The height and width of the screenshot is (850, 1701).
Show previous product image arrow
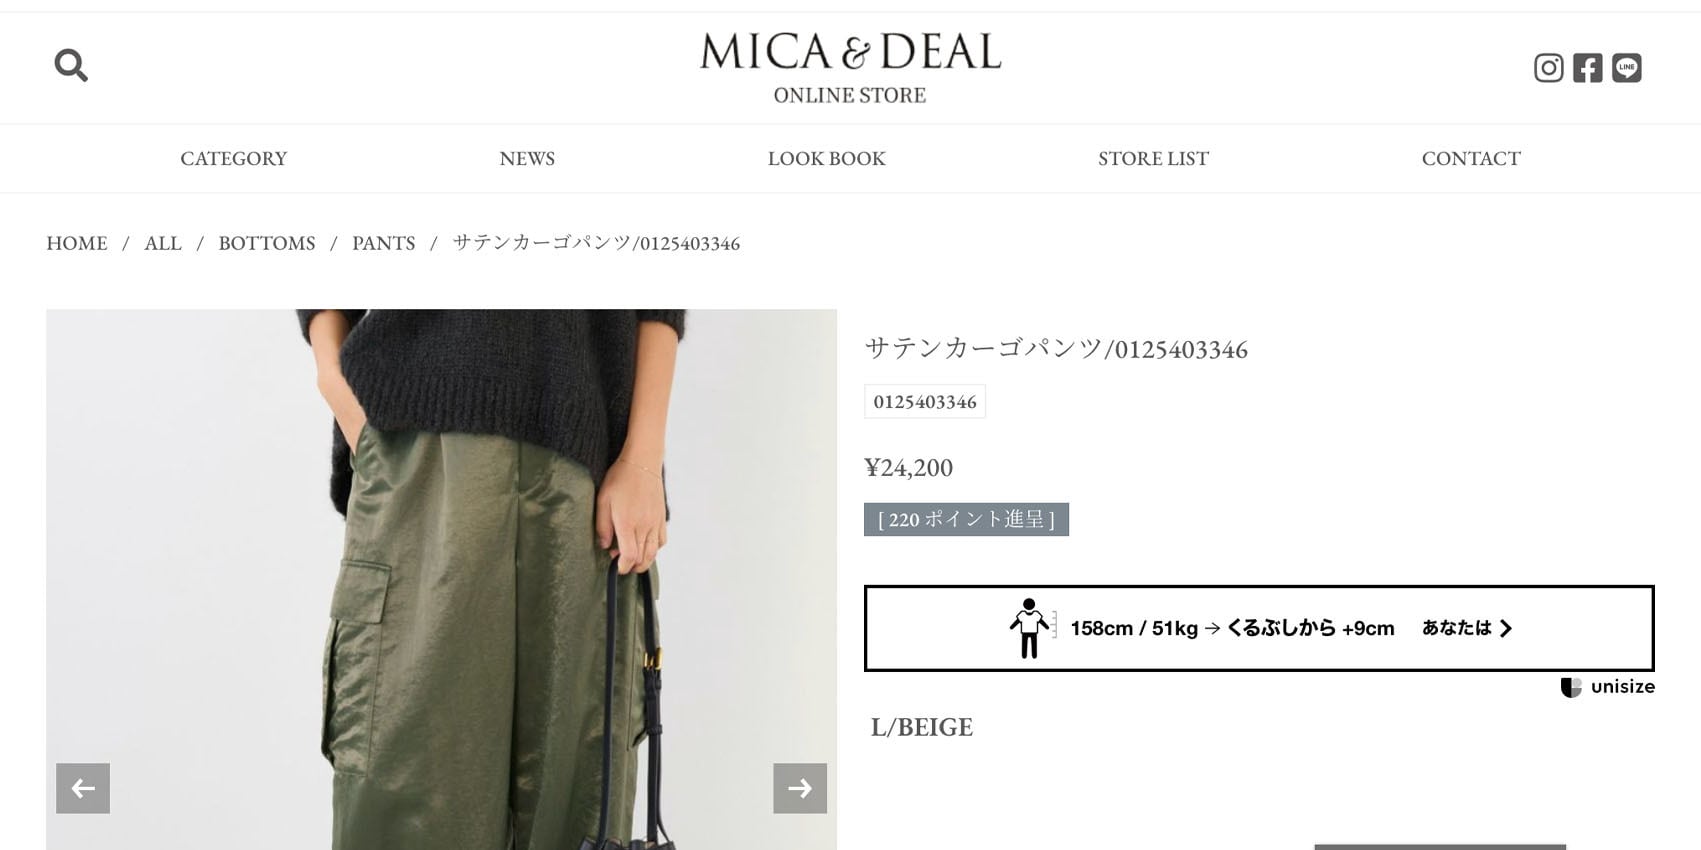[83, 788]
